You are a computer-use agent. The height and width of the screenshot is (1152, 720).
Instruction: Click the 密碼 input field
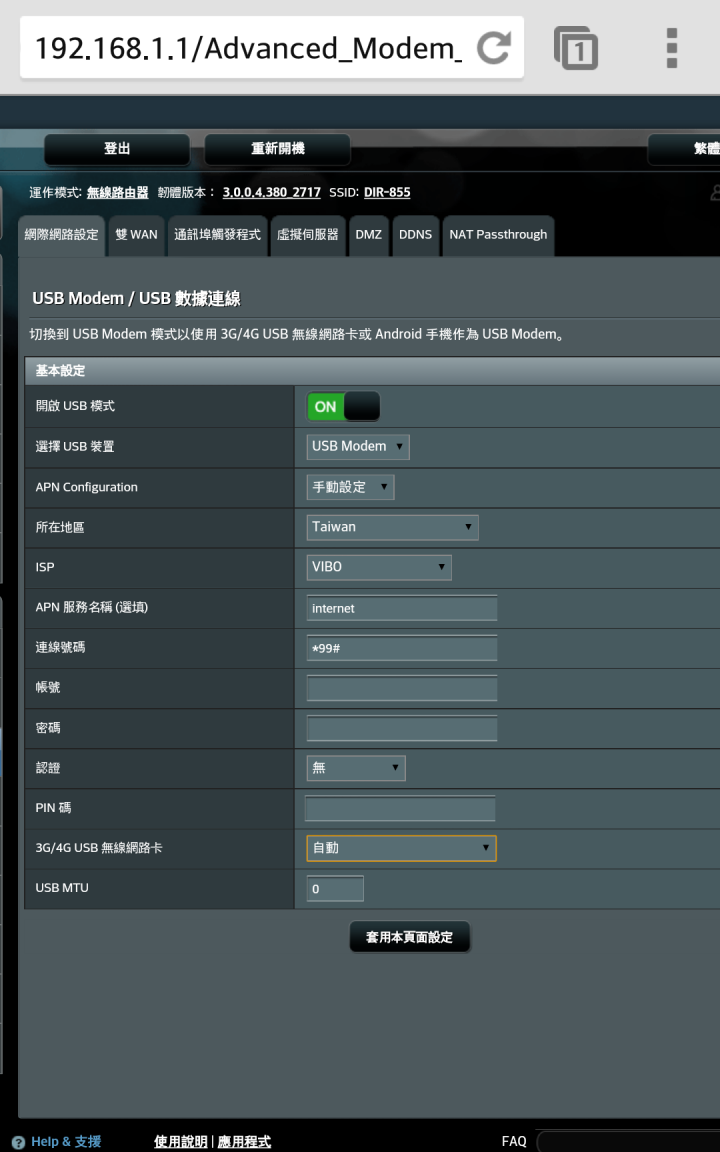point(402,728)
